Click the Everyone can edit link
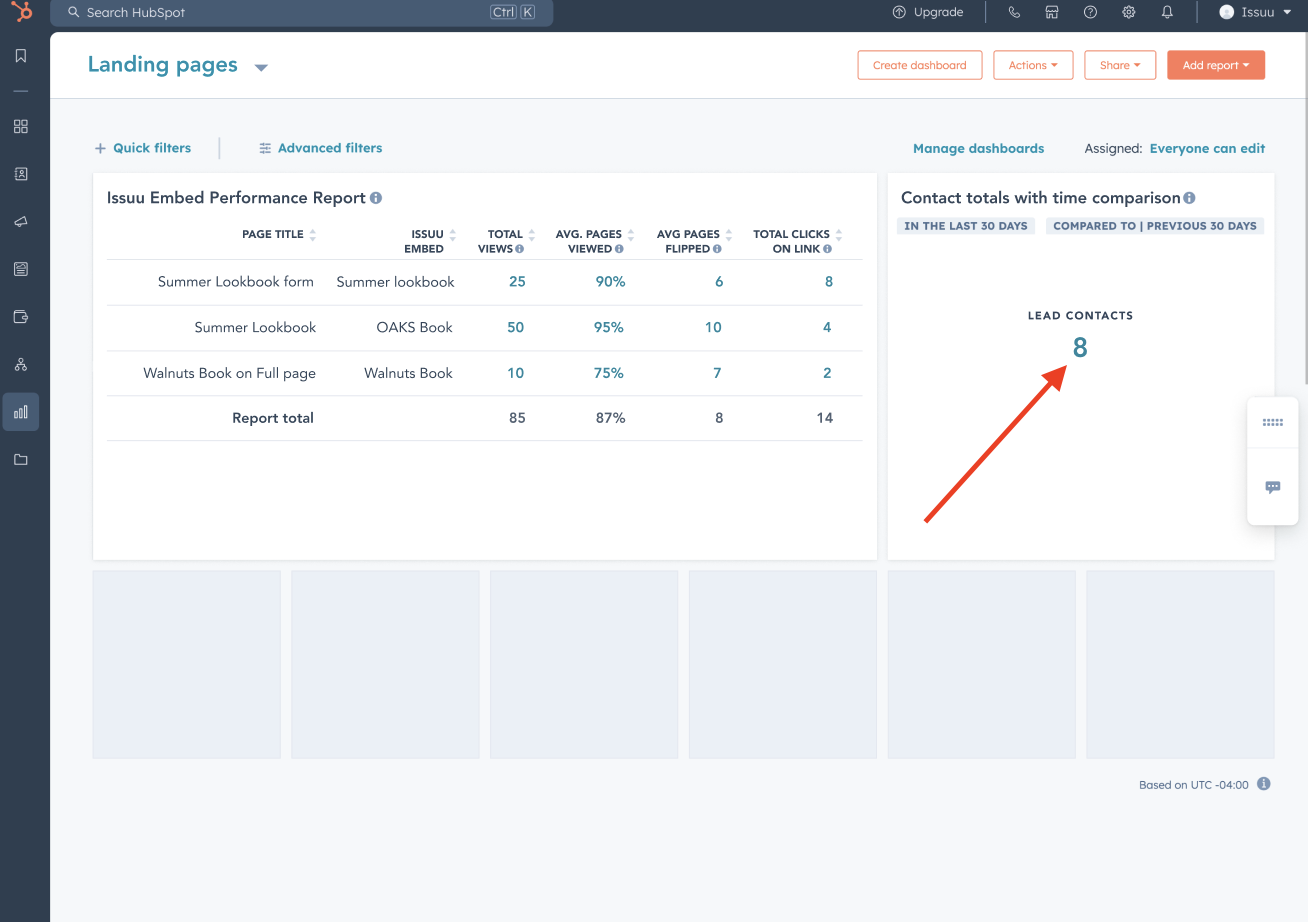 pyautogui.click(x=1207, y=148)
